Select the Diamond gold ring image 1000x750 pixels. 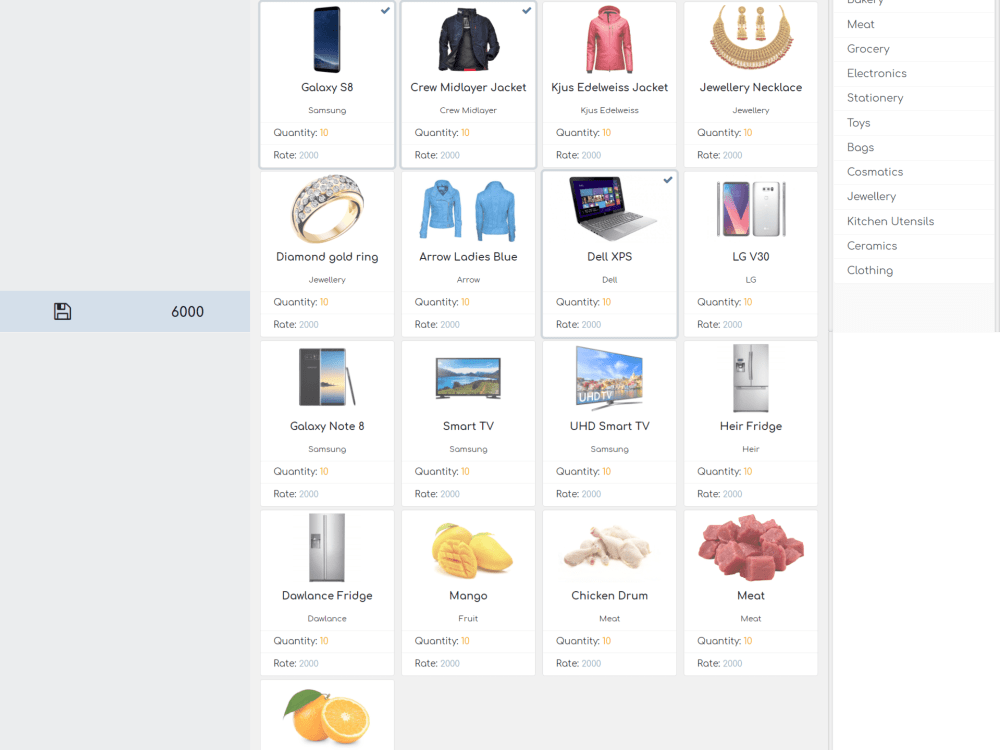click(x=327, y=209)
